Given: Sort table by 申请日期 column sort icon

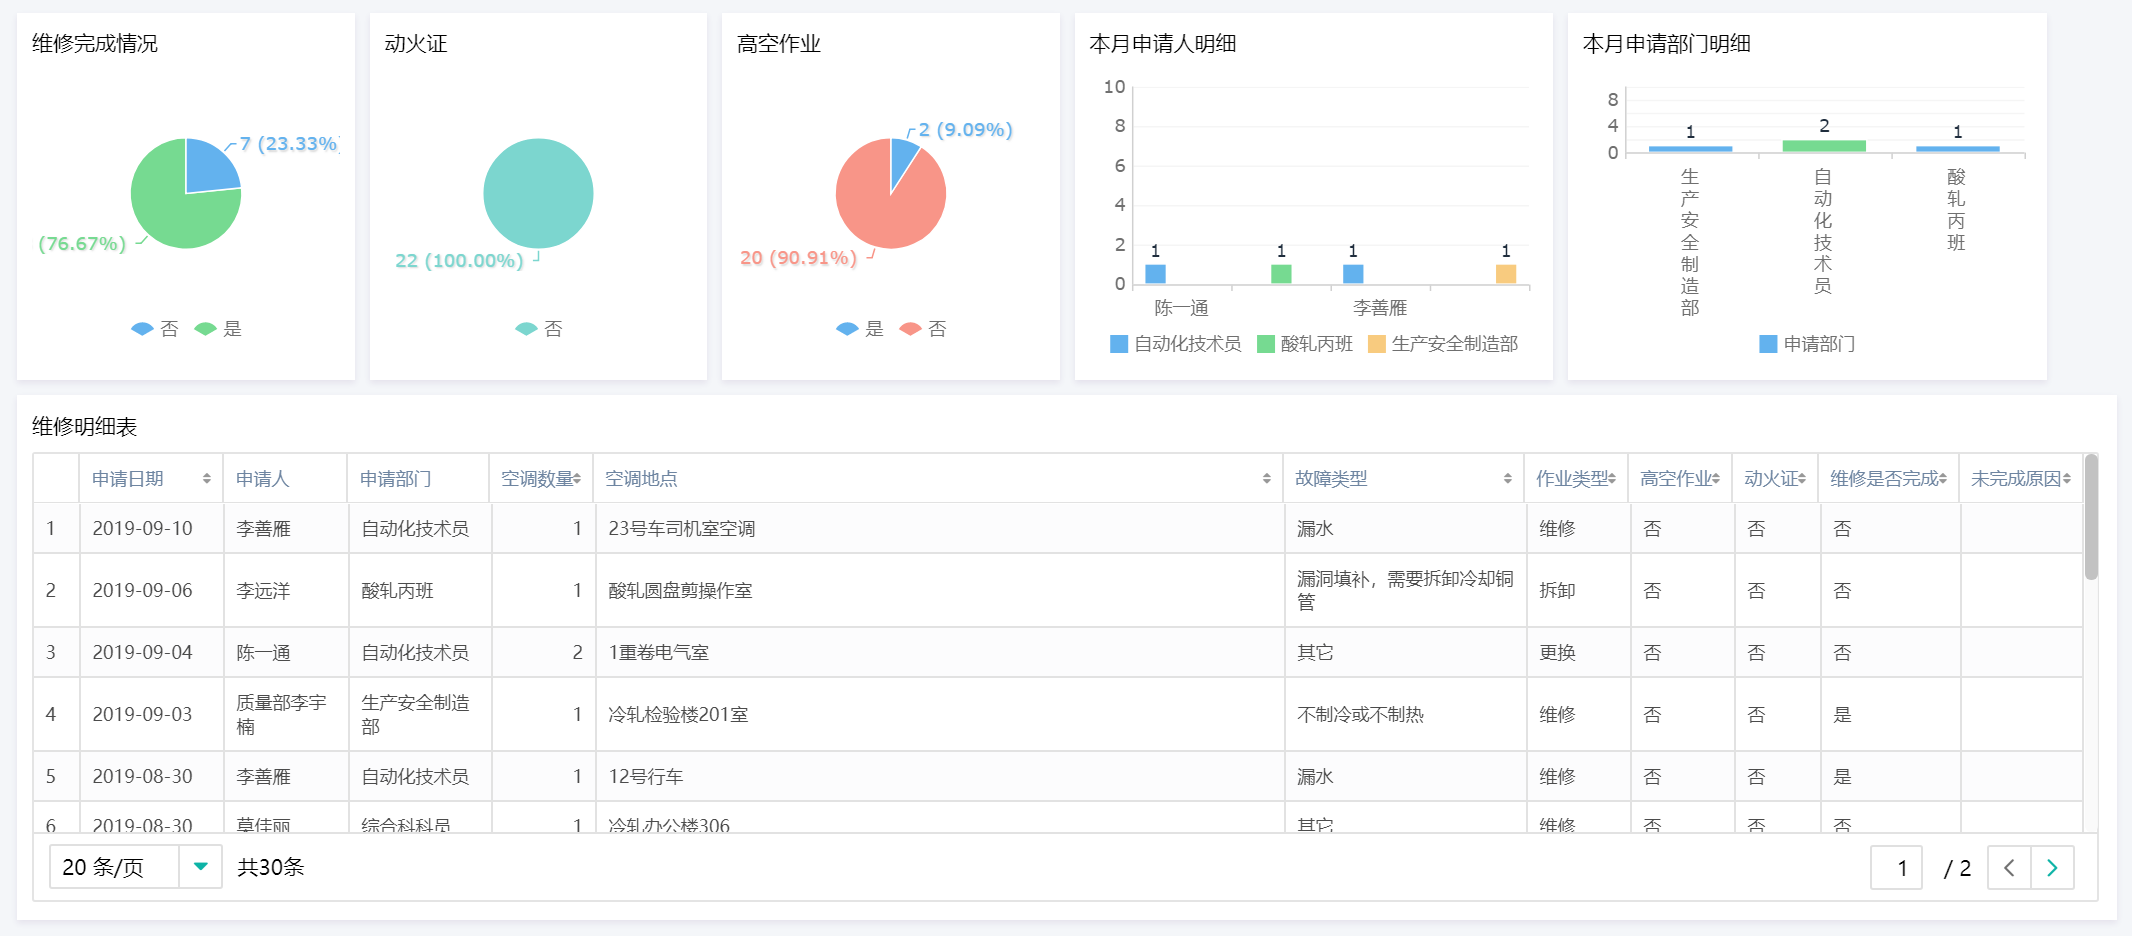Looking at the screenshot, I should click(x=206, y=479).
